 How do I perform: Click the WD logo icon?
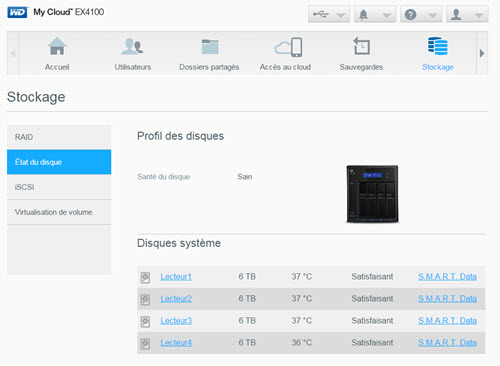click(x=17, y=12)
